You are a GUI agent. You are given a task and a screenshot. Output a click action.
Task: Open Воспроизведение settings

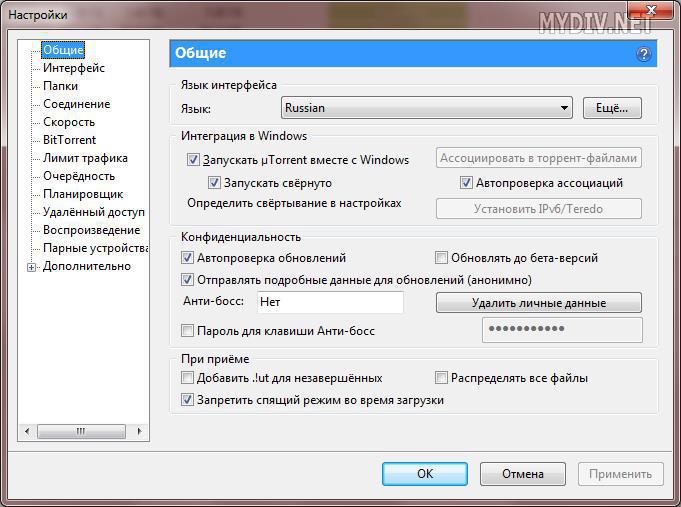coord(92,230)
